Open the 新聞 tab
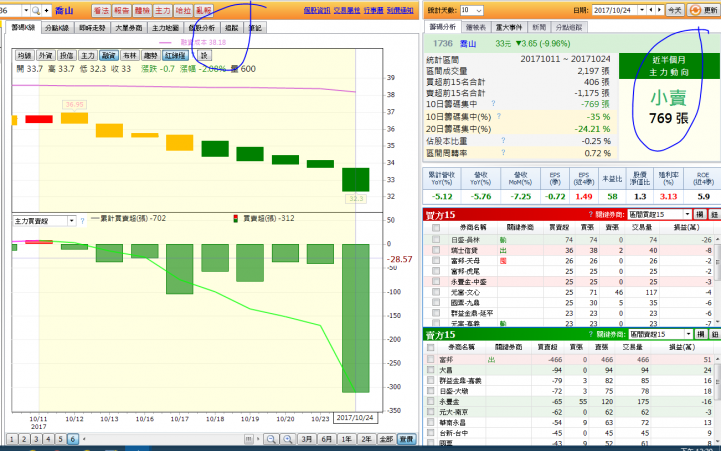The image size is (721, 451). click(539, 28)
